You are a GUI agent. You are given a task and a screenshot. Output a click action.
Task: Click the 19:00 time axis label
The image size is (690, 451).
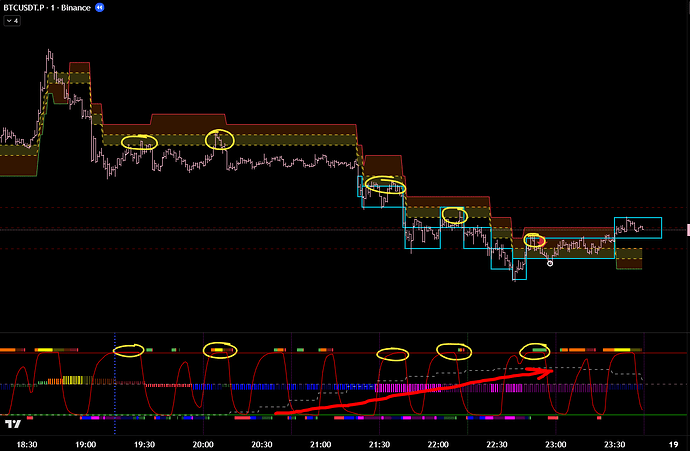[x=85, y=442]
